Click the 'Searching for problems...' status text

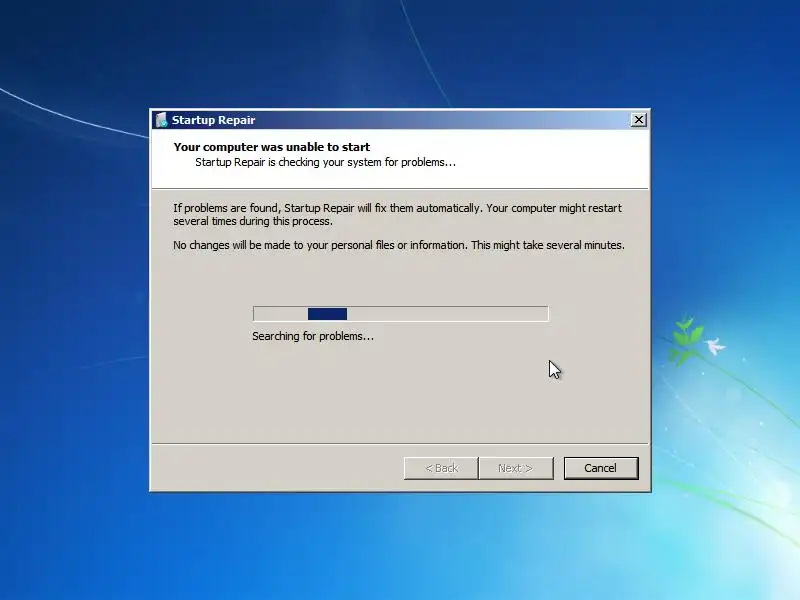[x=313, y=336]
